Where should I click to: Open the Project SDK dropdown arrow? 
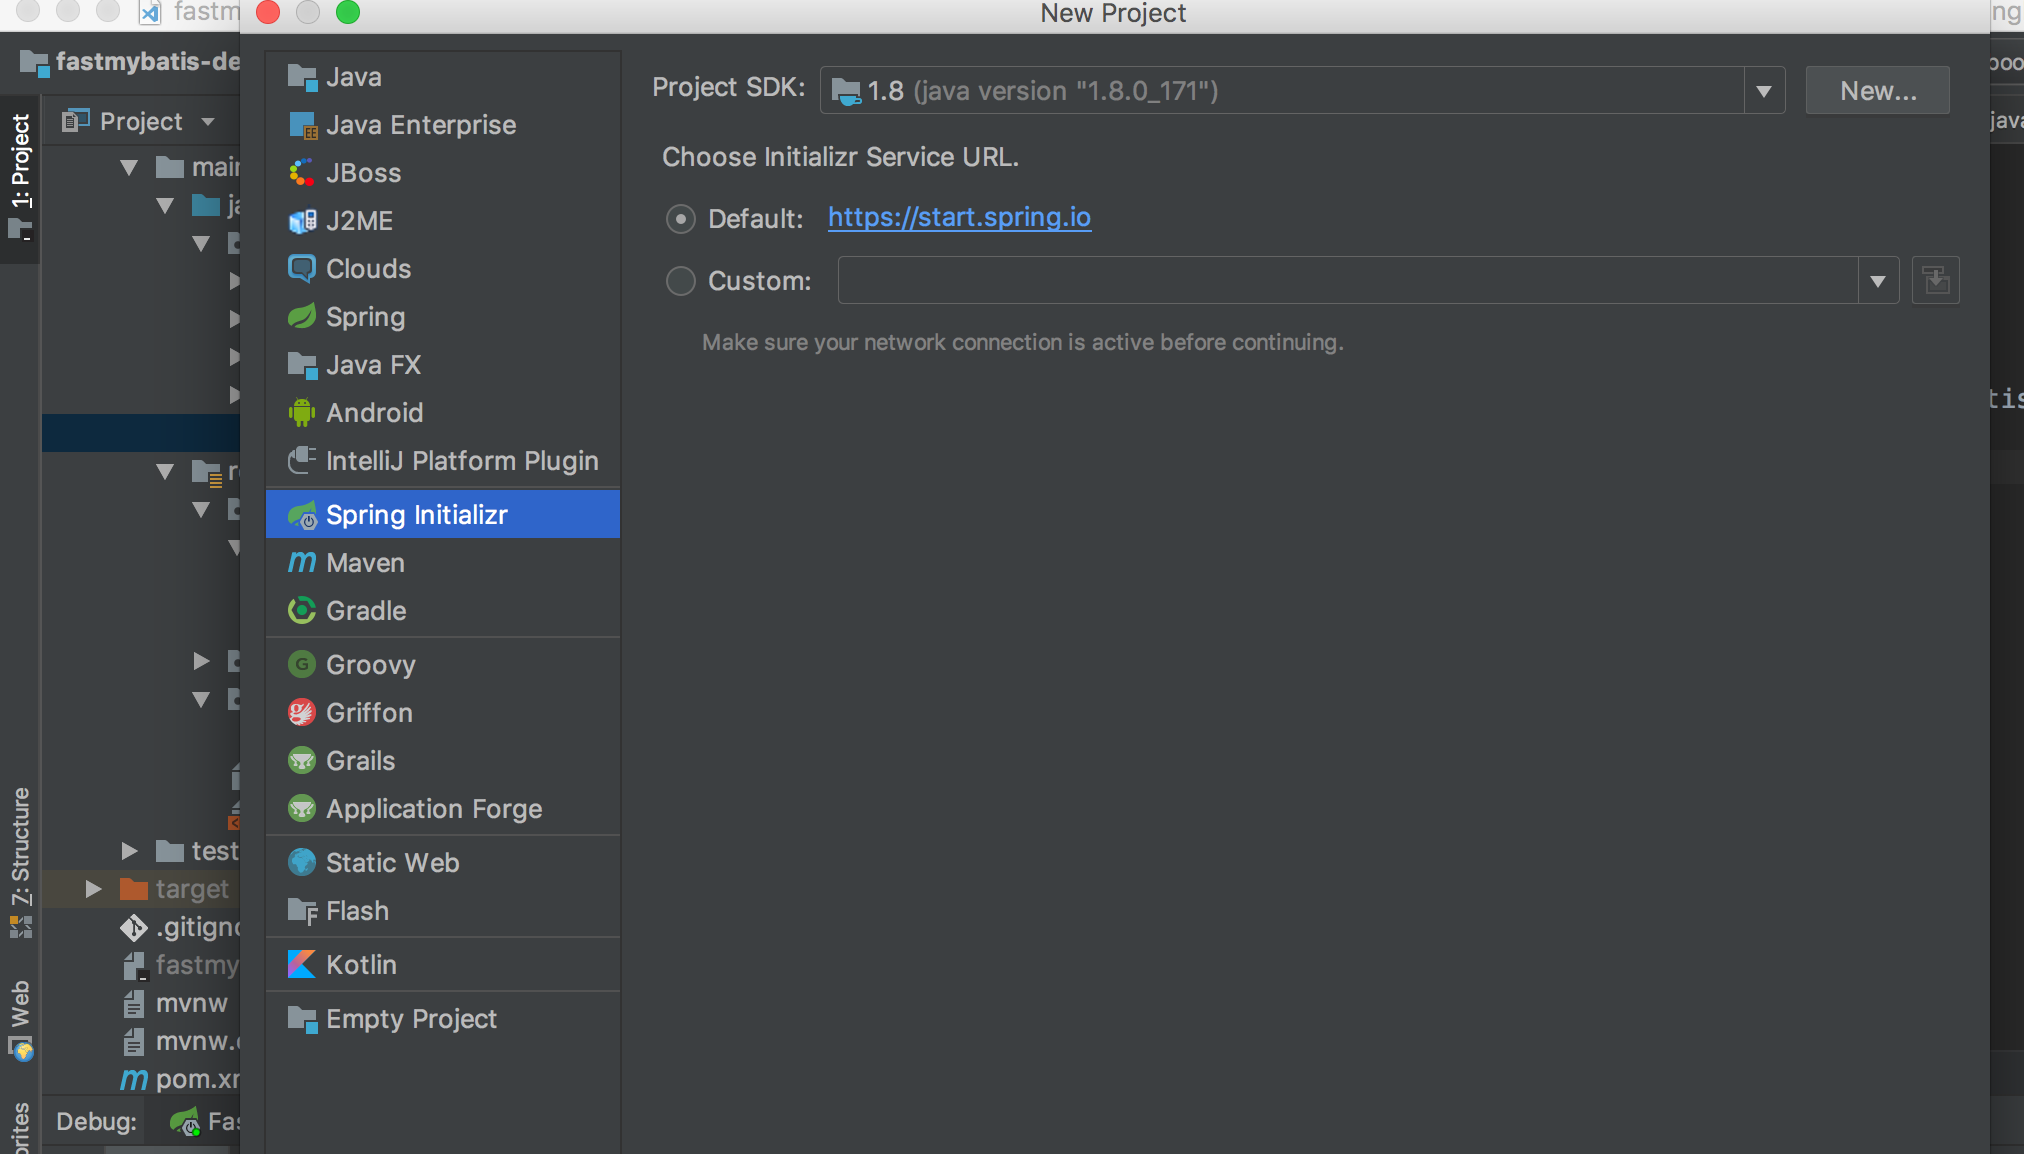tap(1764, 91)
